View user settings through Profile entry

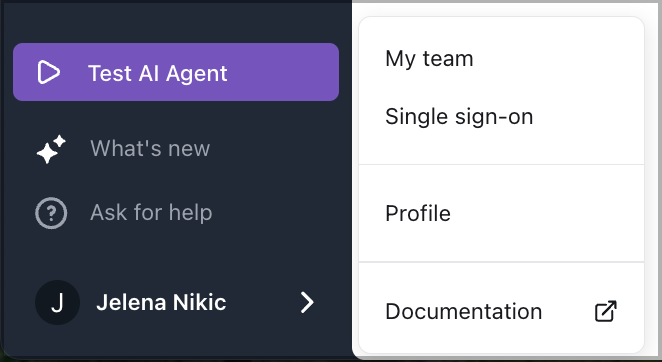tap(418, 213)
